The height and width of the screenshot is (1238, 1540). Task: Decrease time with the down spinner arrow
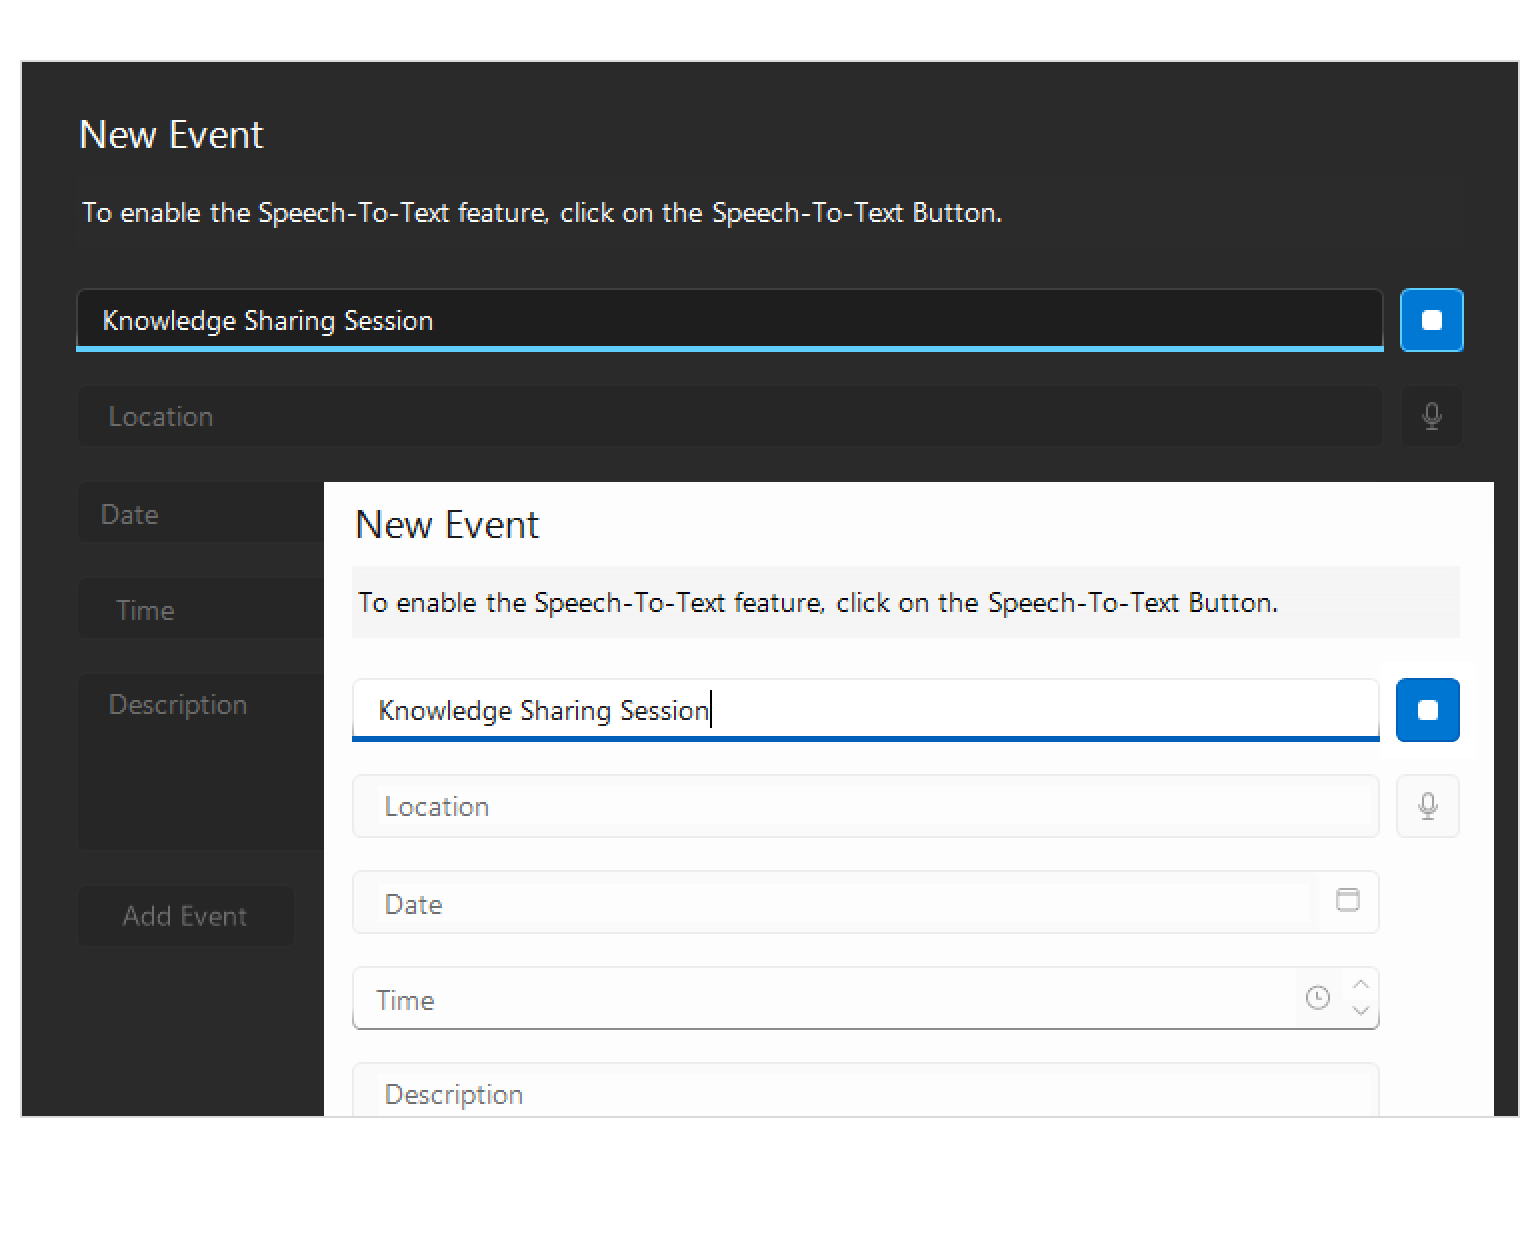[1360, 1010]
